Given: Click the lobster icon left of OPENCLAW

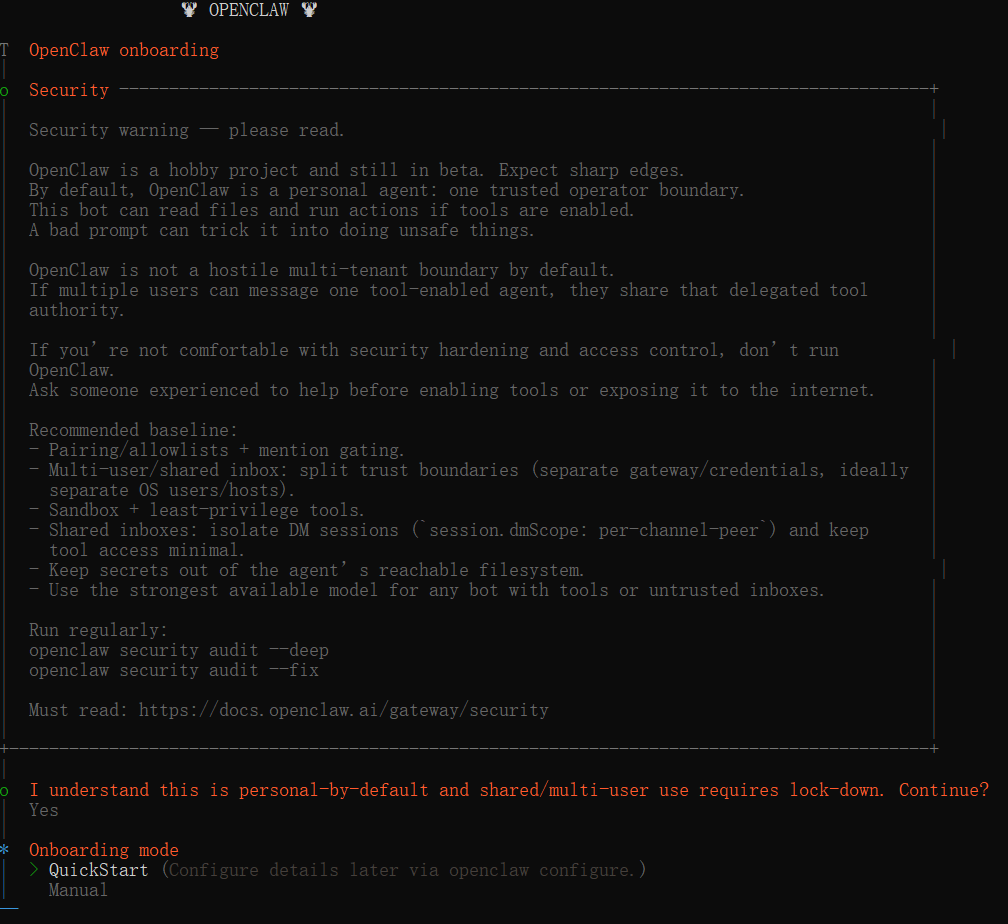Looking at the screenshot, I should [x=189, y=10].
